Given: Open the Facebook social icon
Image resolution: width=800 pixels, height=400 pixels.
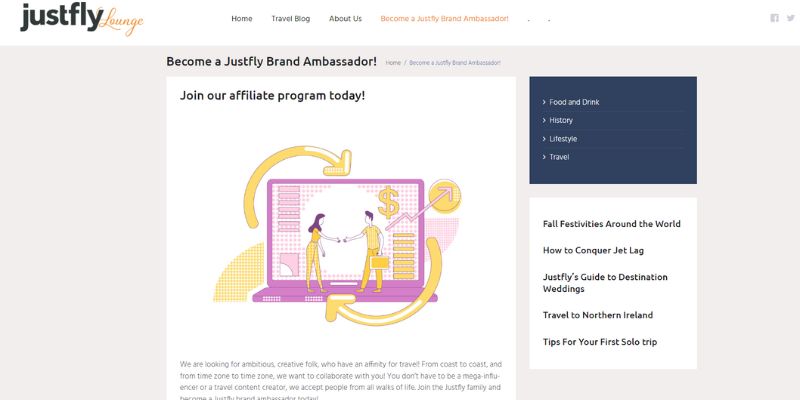Looking at the screenshot, I should click(x=774, y=18).
